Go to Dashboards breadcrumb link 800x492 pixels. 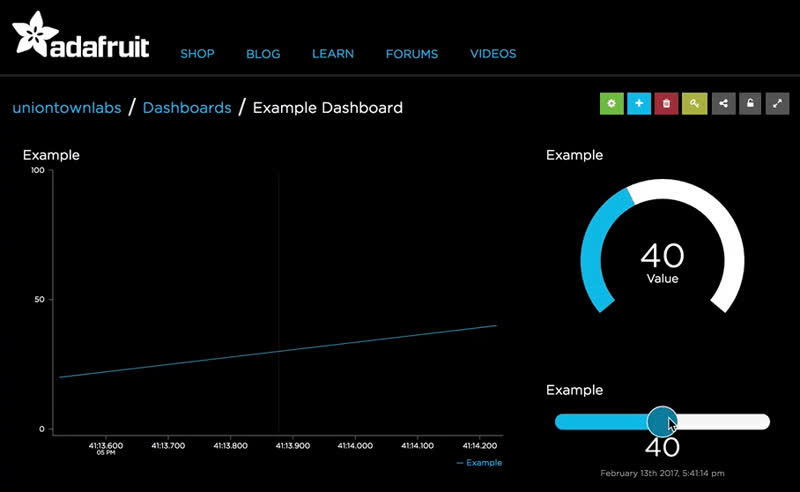(187, 108)
